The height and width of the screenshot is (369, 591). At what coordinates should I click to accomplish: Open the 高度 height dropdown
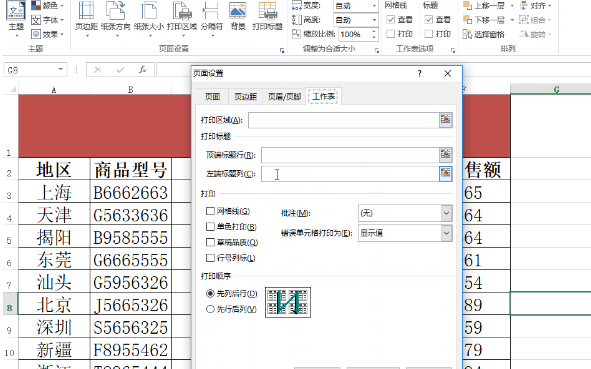tap(374, 20)
